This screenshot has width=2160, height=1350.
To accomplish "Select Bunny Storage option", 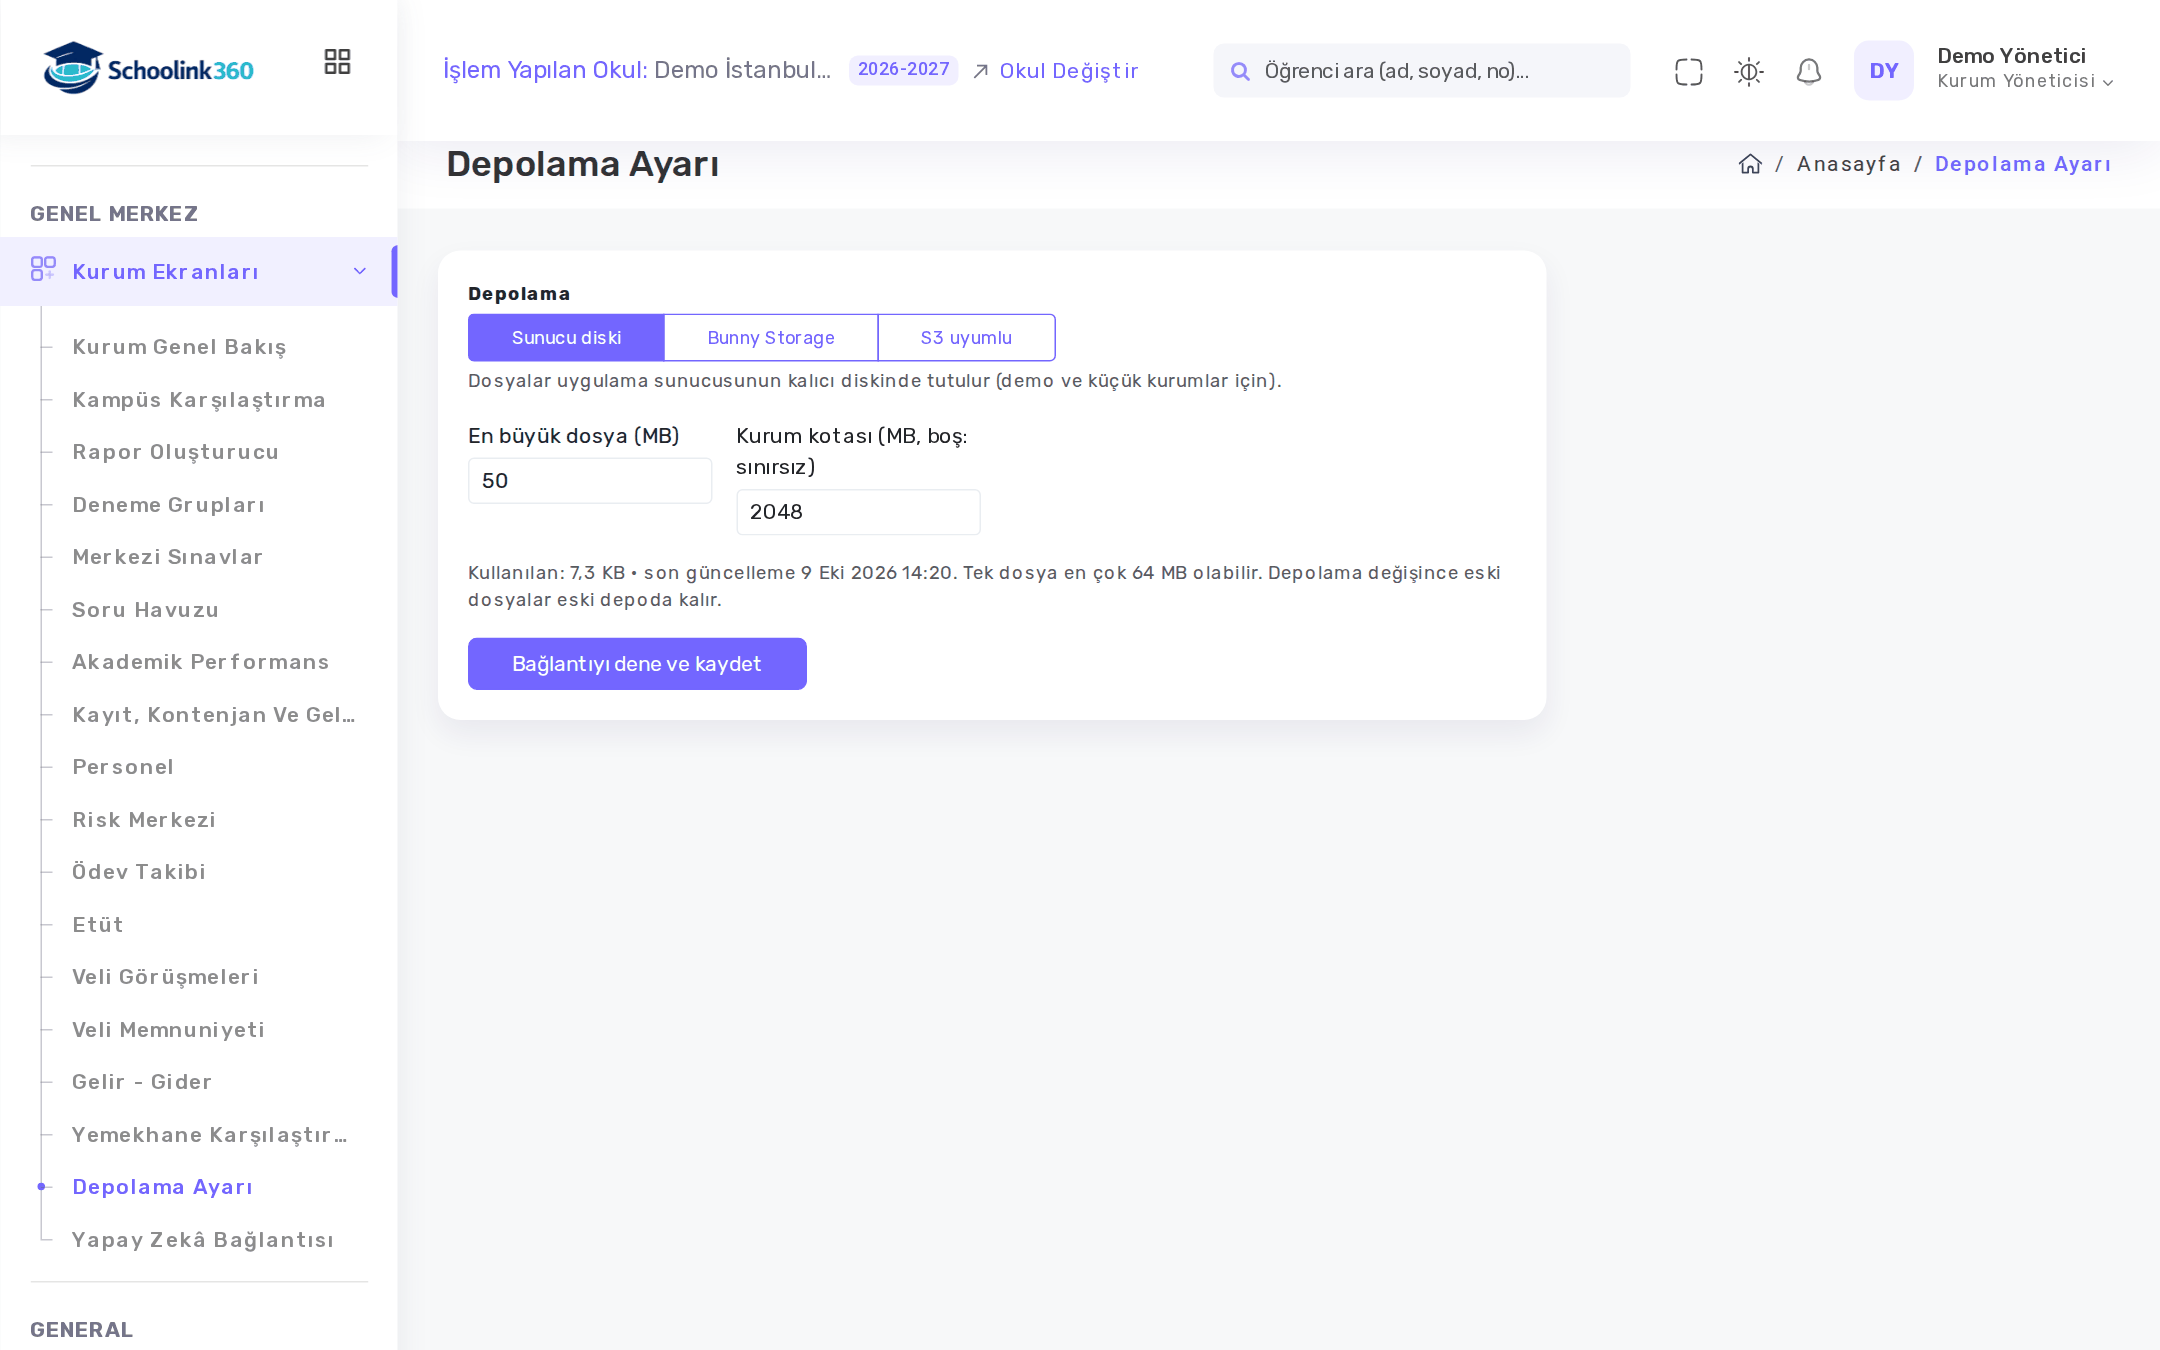I will [771, 337].
